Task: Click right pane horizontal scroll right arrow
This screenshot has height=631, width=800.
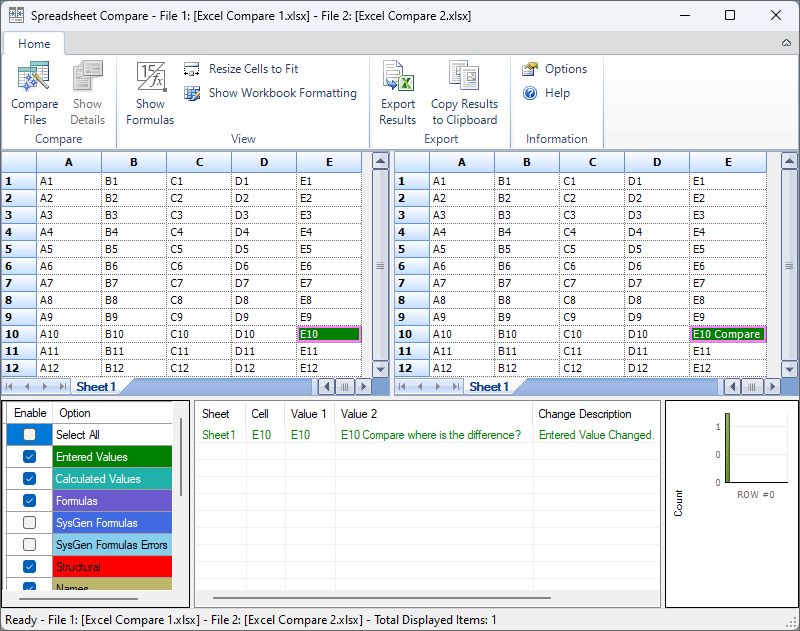Action: [x=772, y=387]
